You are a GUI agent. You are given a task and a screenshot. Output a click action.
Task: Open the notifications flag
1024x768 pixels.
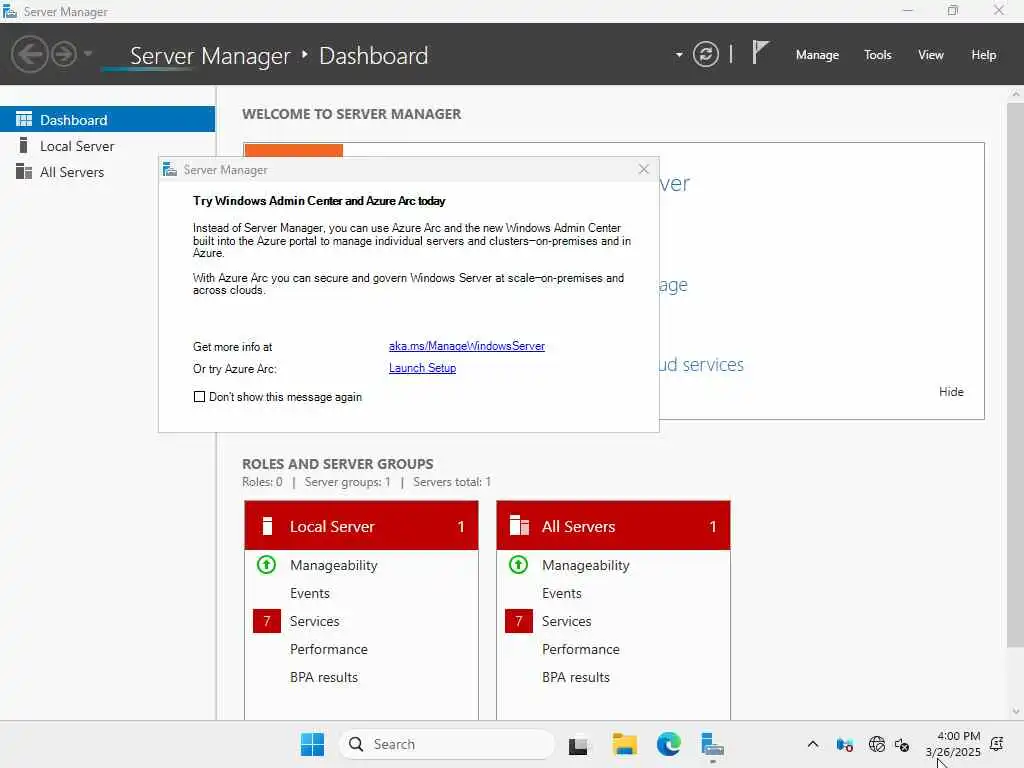click(760, 52)
